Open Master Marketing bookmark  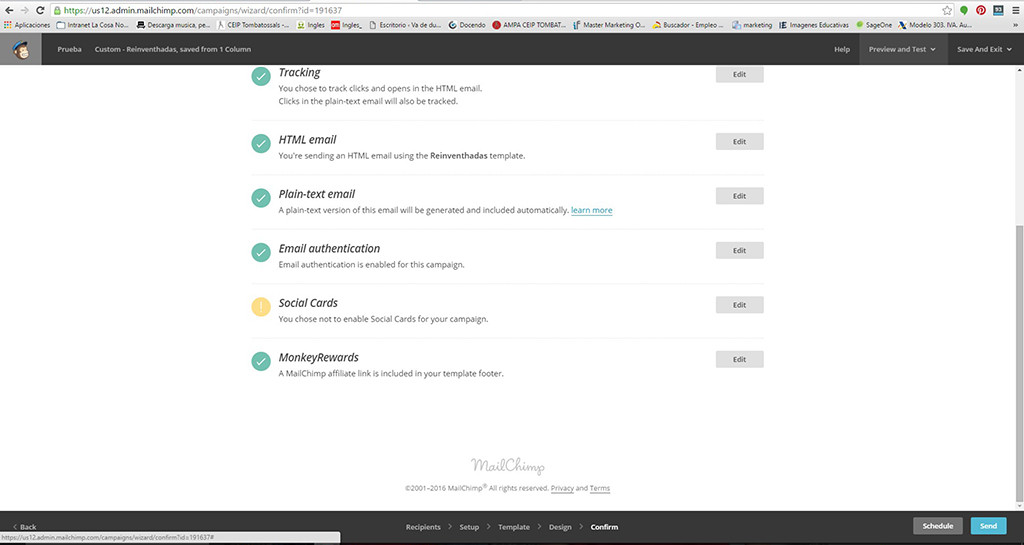point(609,25)
